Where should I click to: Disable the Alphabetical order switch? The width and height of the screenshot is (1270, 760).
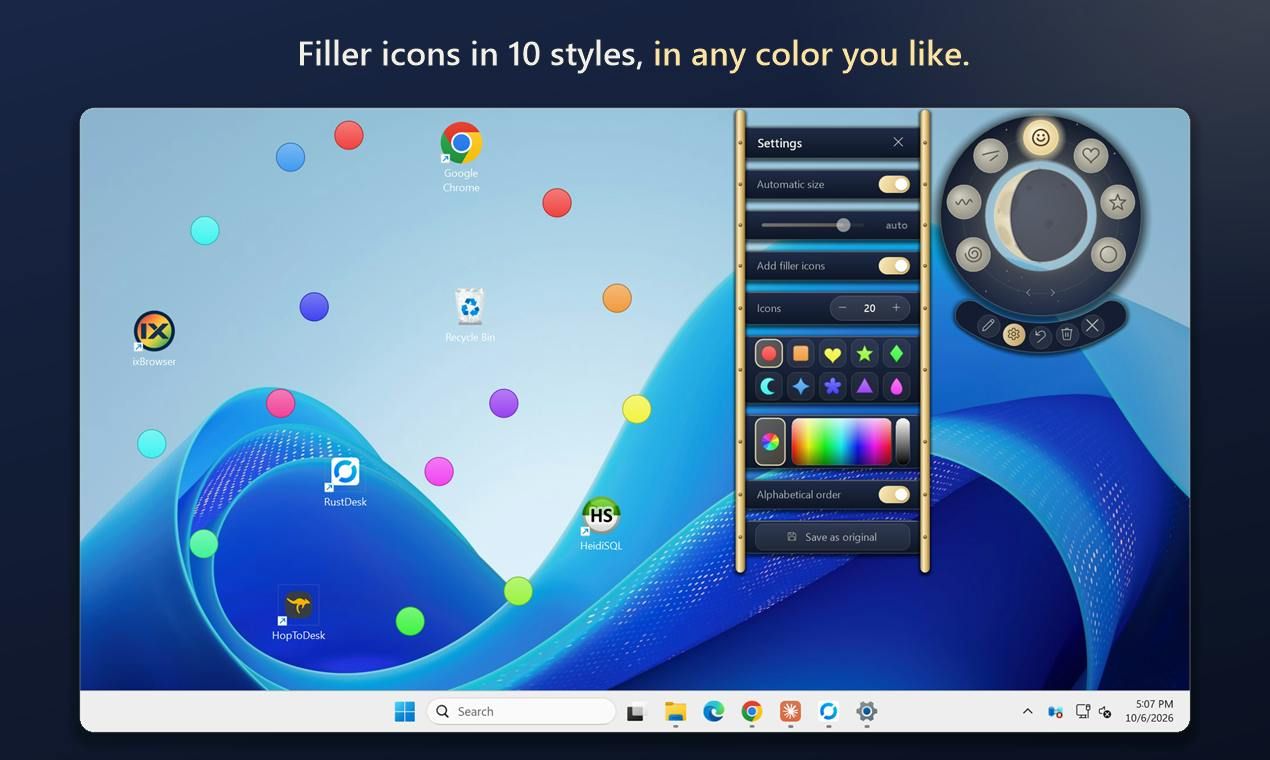coord(894,495)
